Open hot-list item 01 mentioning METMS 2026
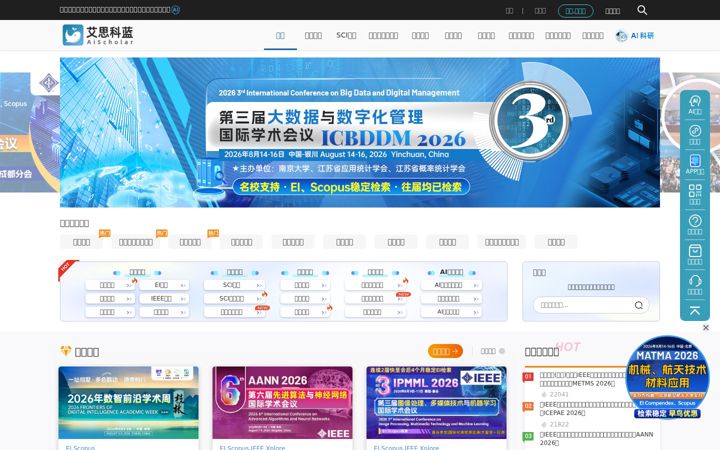The image size is (720, 450). [x=582, y=379]
